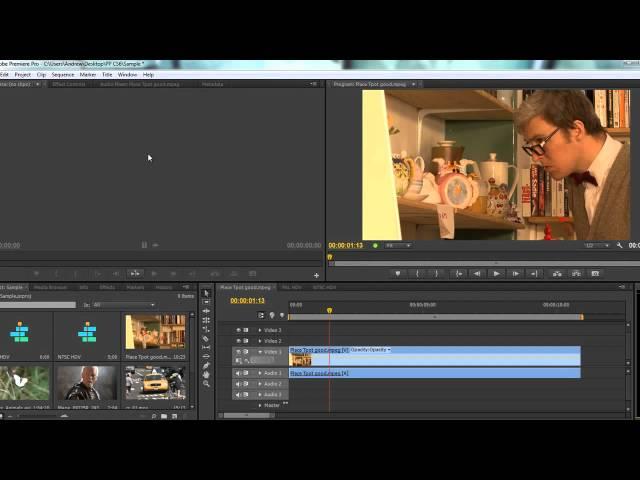Export frame with camera icon
This screenshot has height=480, width=640.
595,273
